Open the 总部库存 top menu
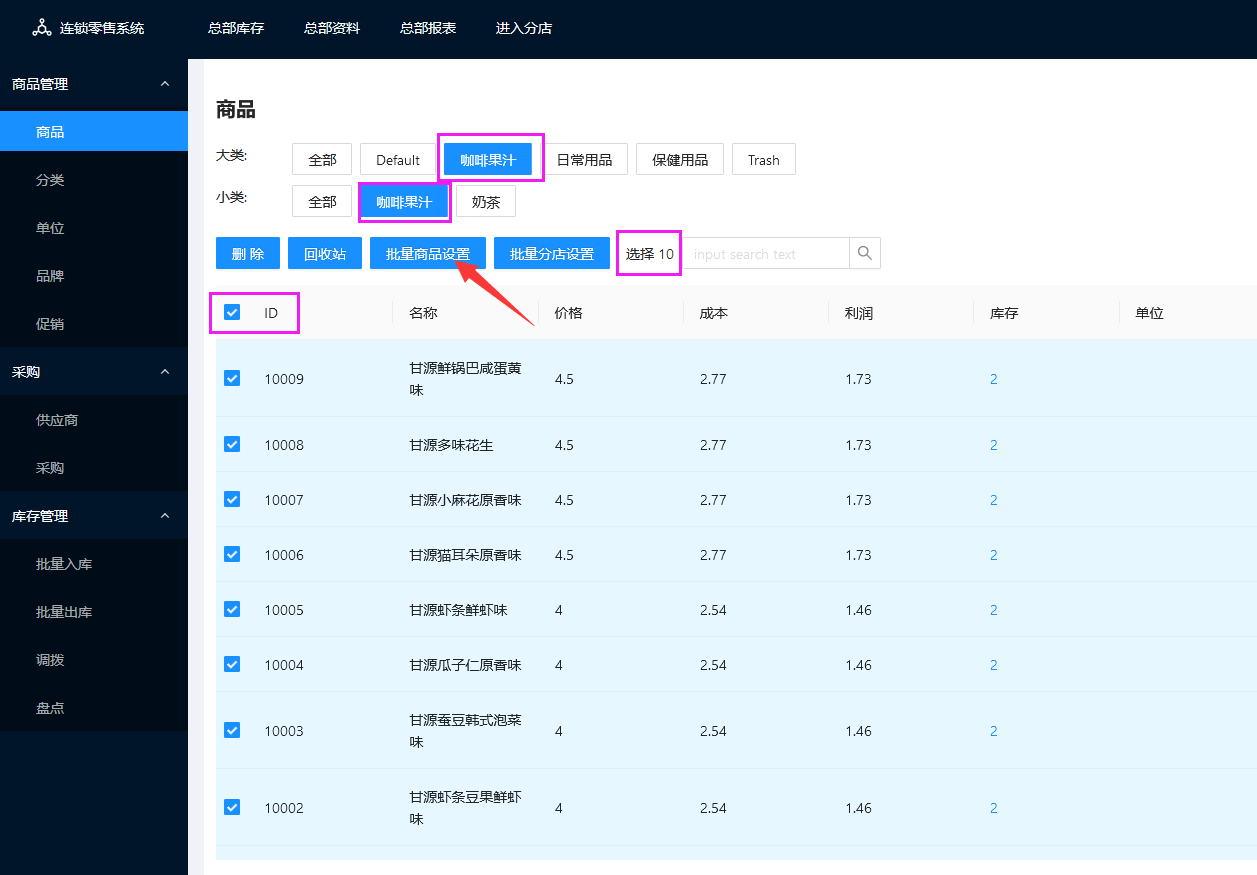 click(236, 28)
